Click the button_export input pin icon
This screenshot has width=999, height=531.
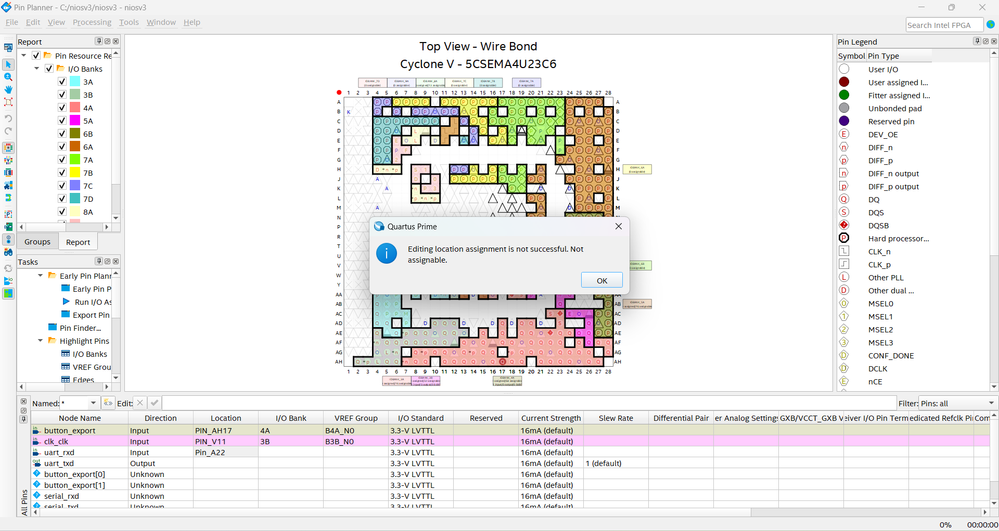coord(36,430)
